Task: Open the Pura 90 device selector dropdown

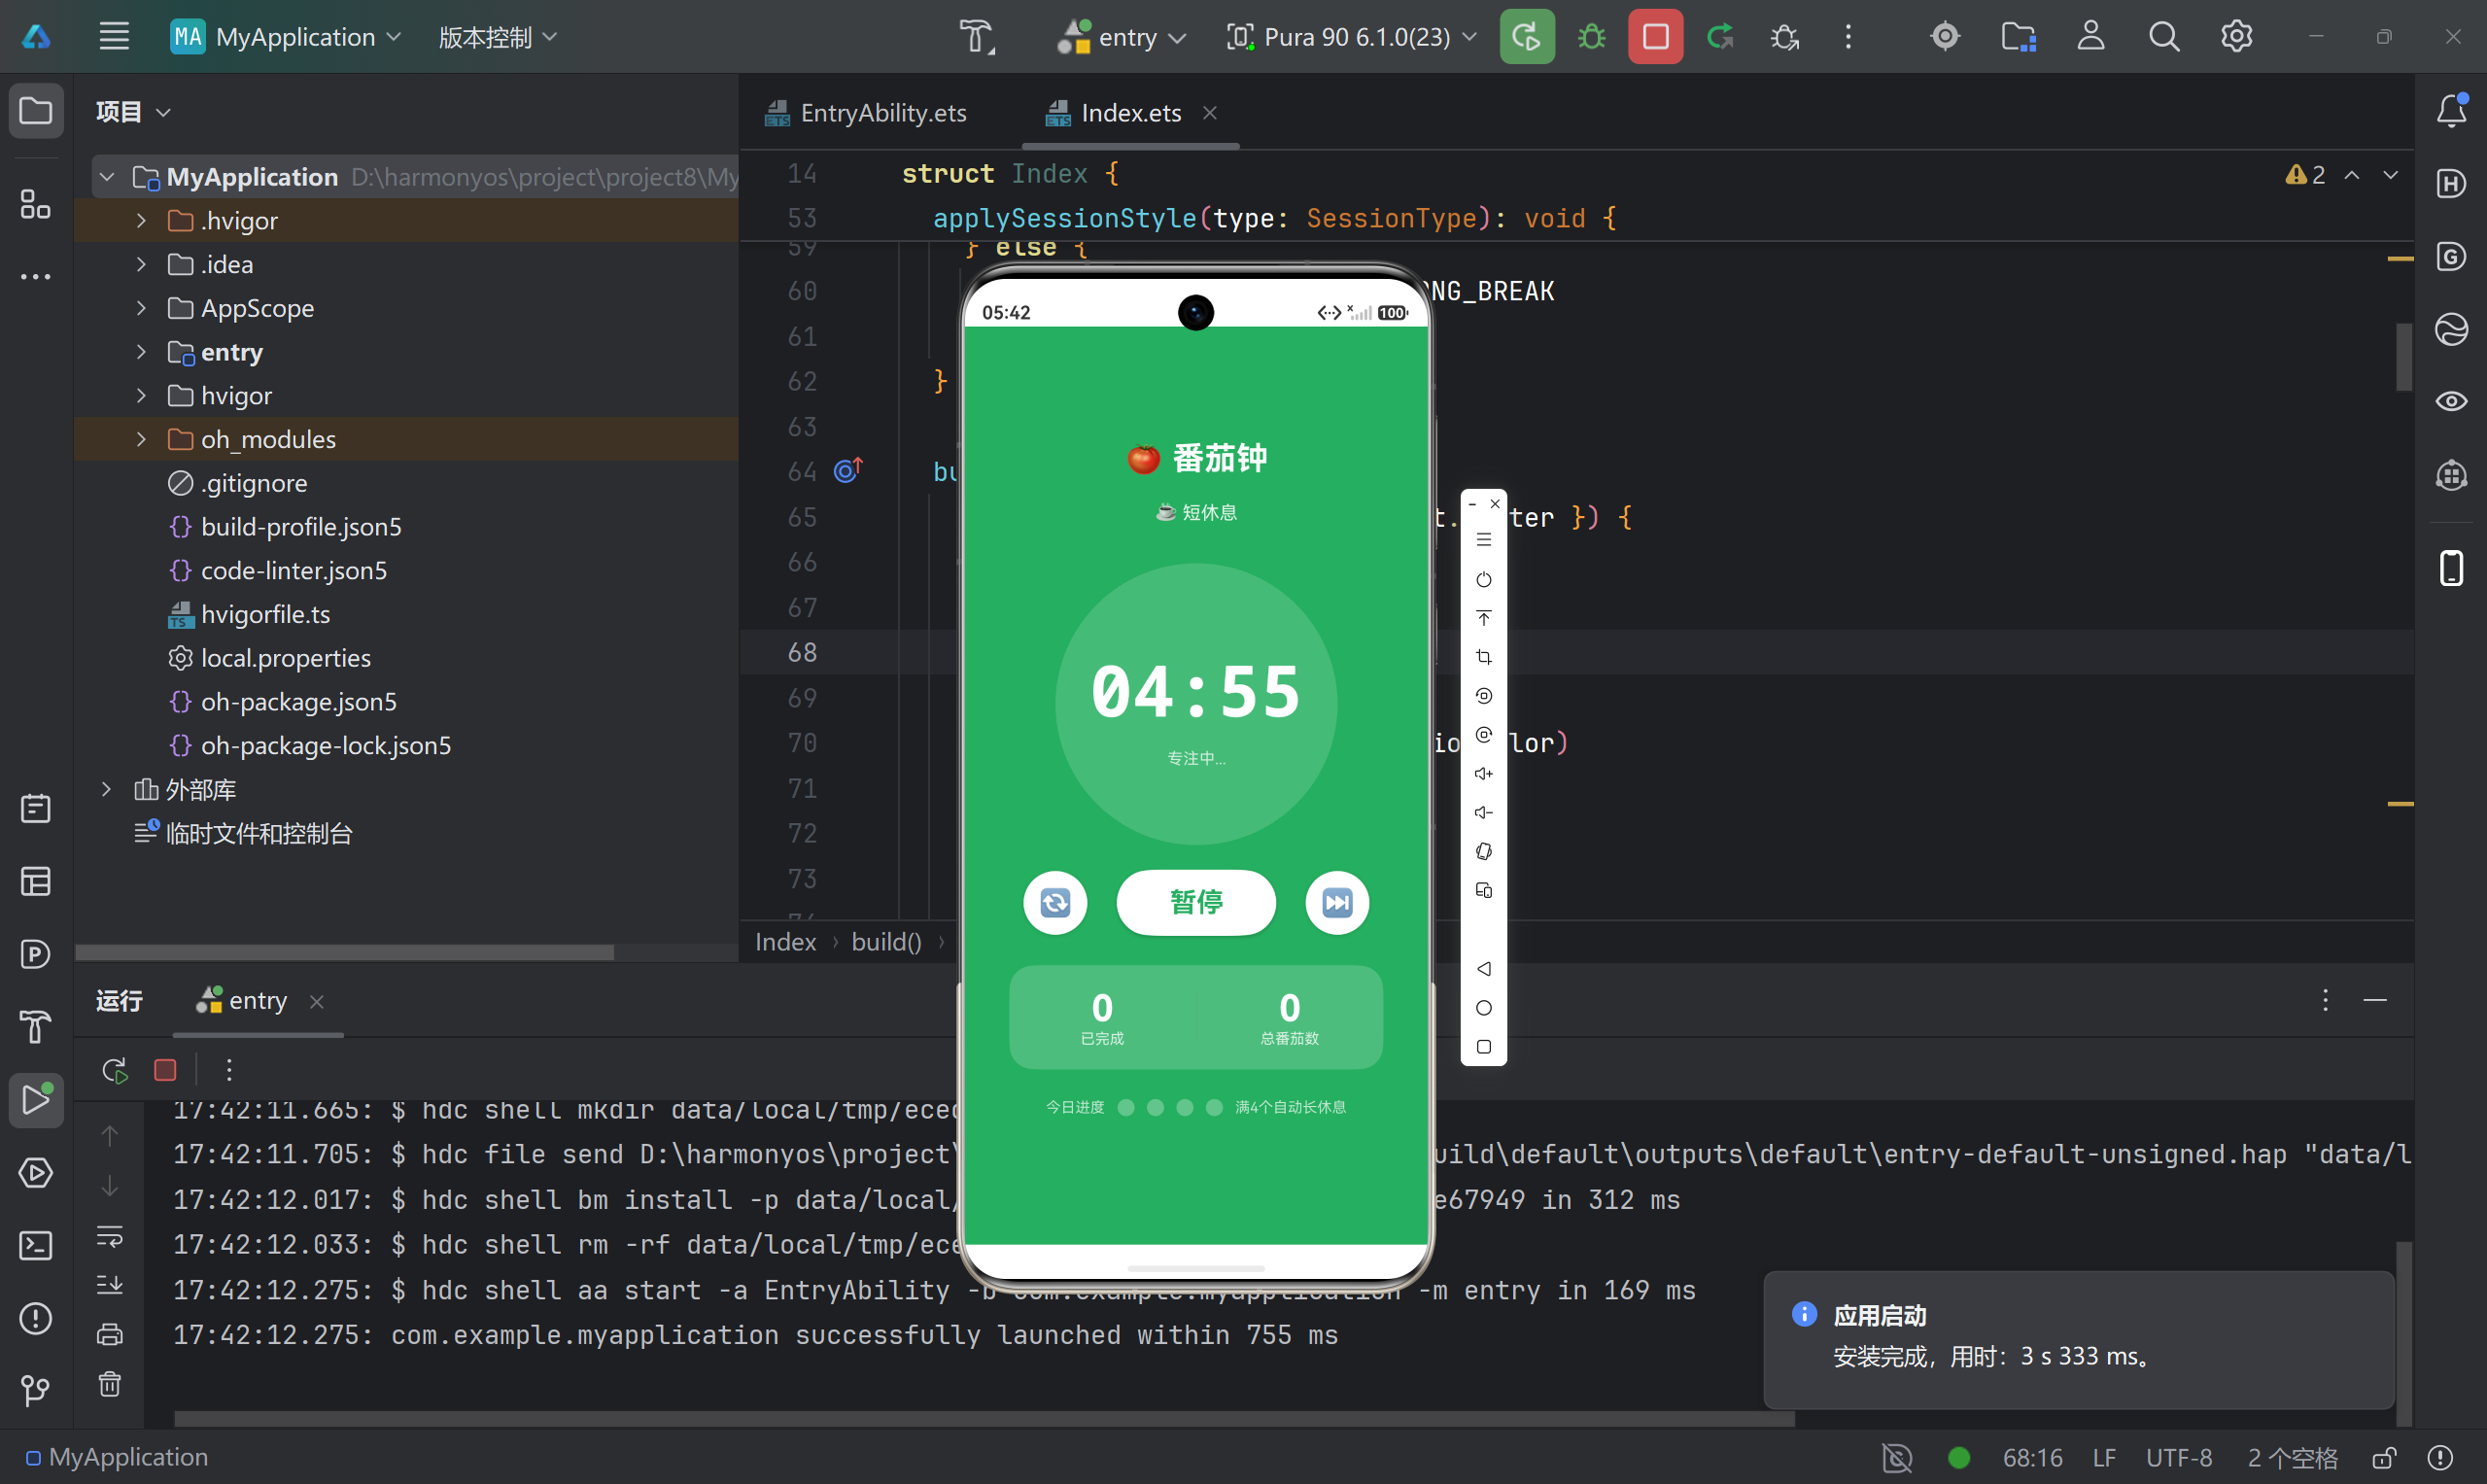Action: [x=1351, y=37]
